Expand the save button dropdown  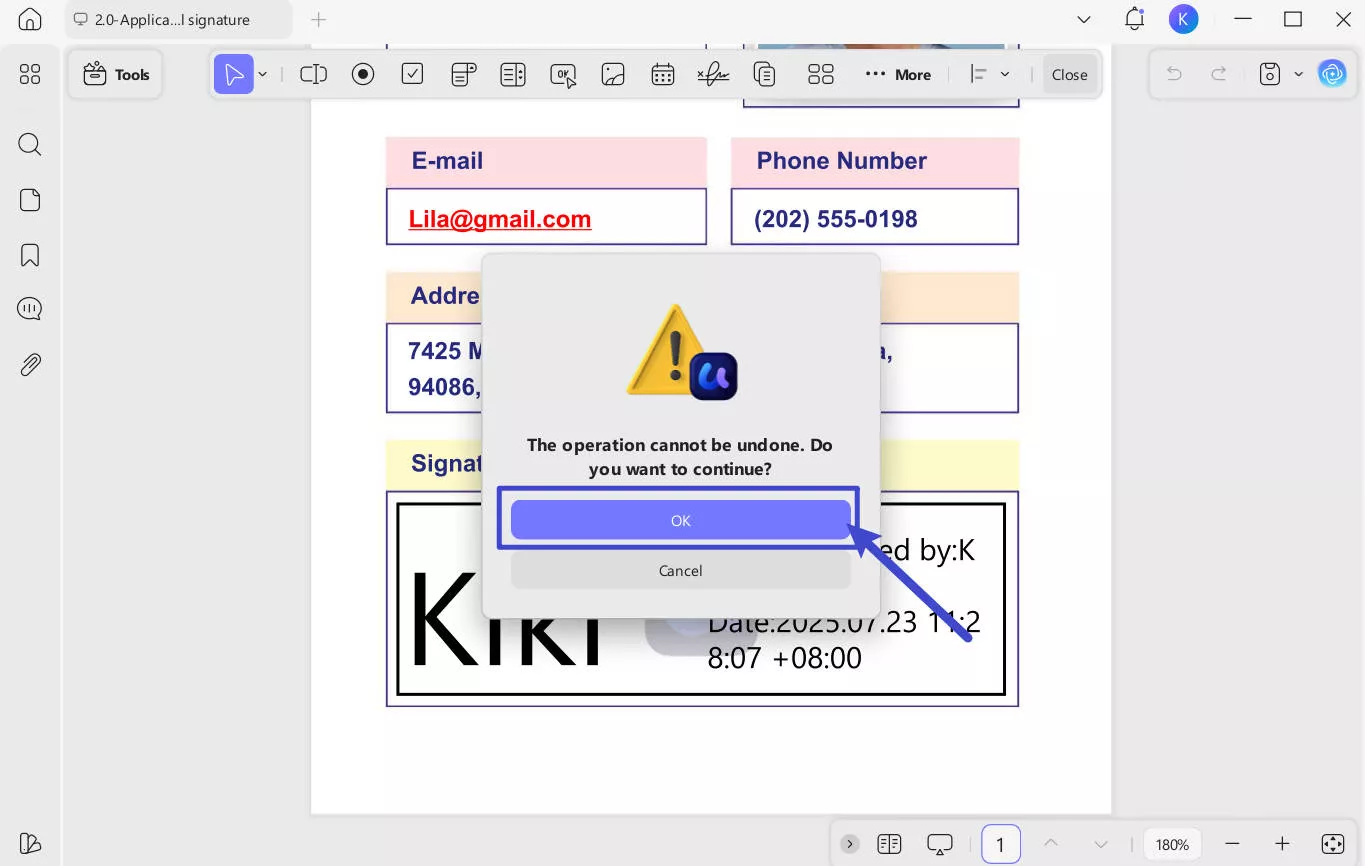pyautogui.click(x=1299, y=73)
